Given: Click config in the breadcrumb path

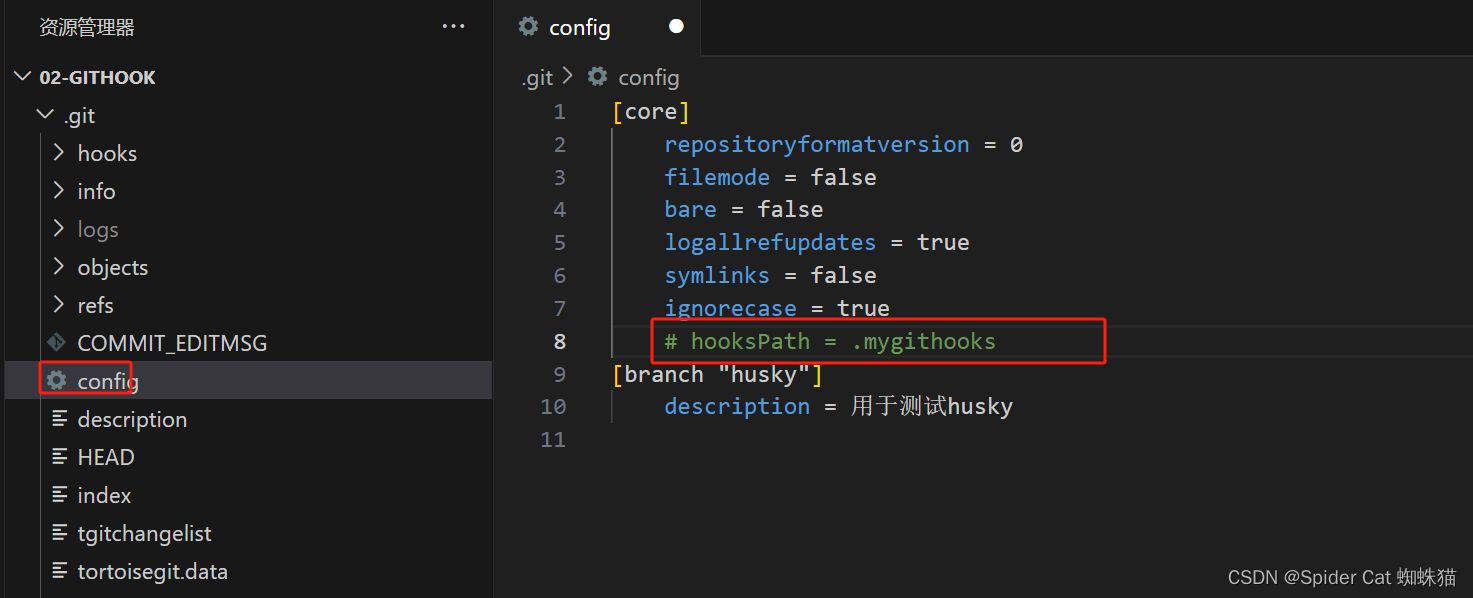Looking at the screenshot, I should tap(648, 77).
